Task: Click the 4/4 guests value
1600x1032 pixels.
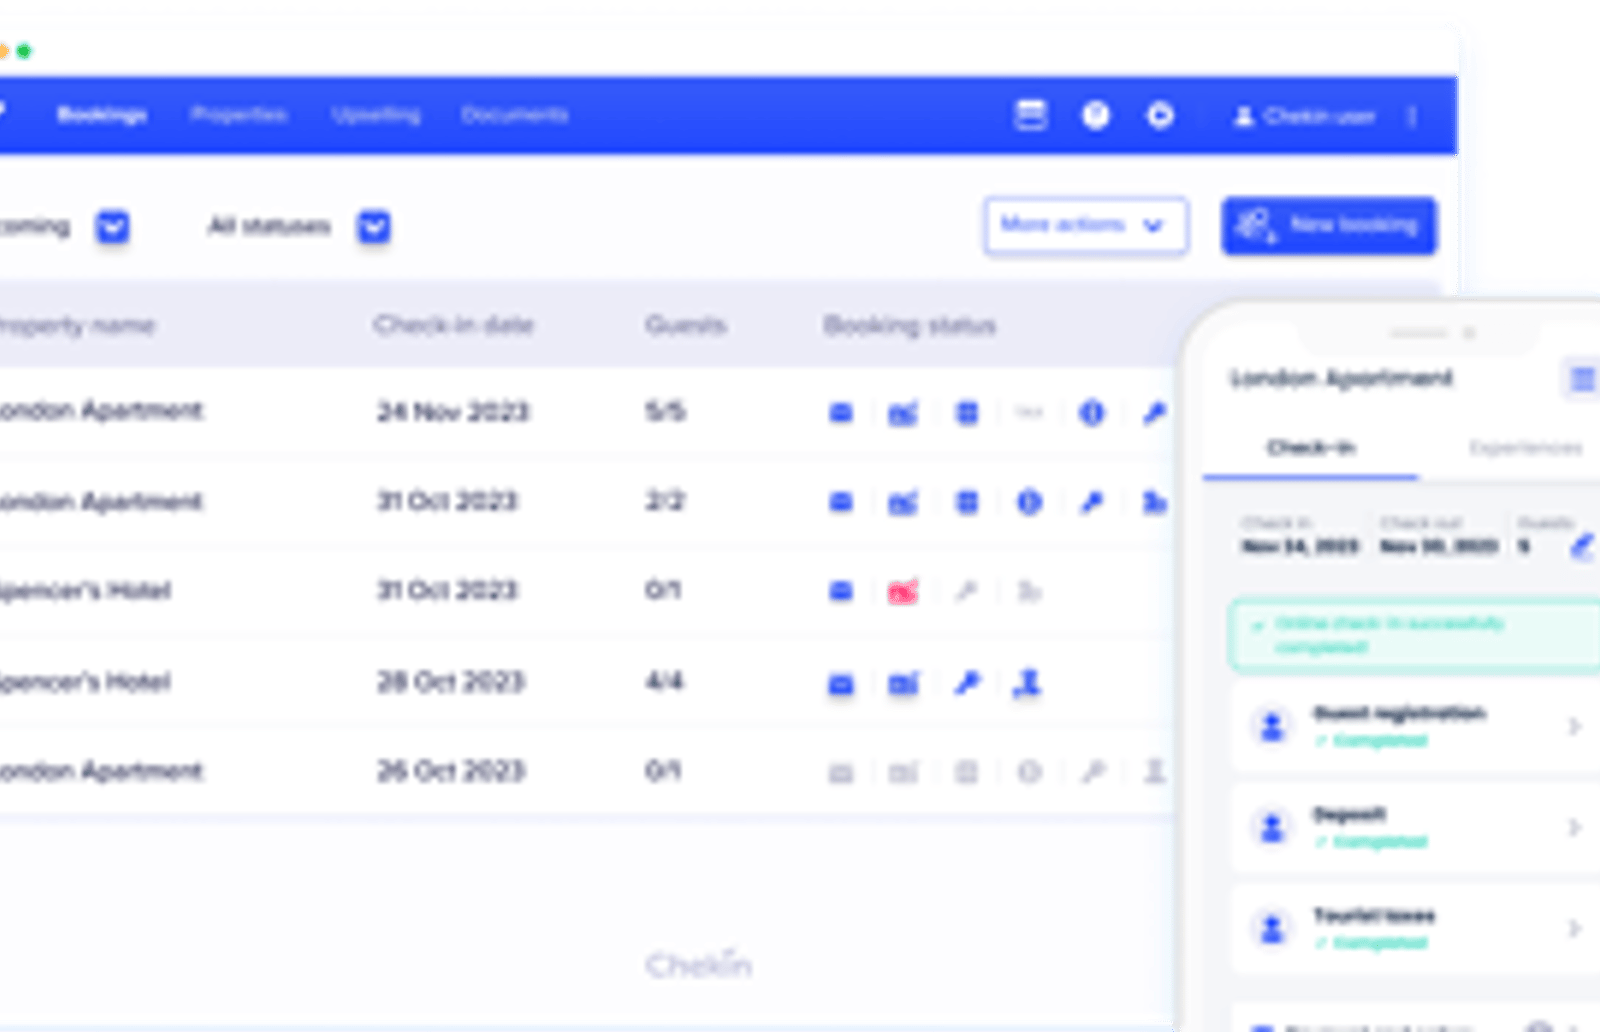Action: coord(664,682)
